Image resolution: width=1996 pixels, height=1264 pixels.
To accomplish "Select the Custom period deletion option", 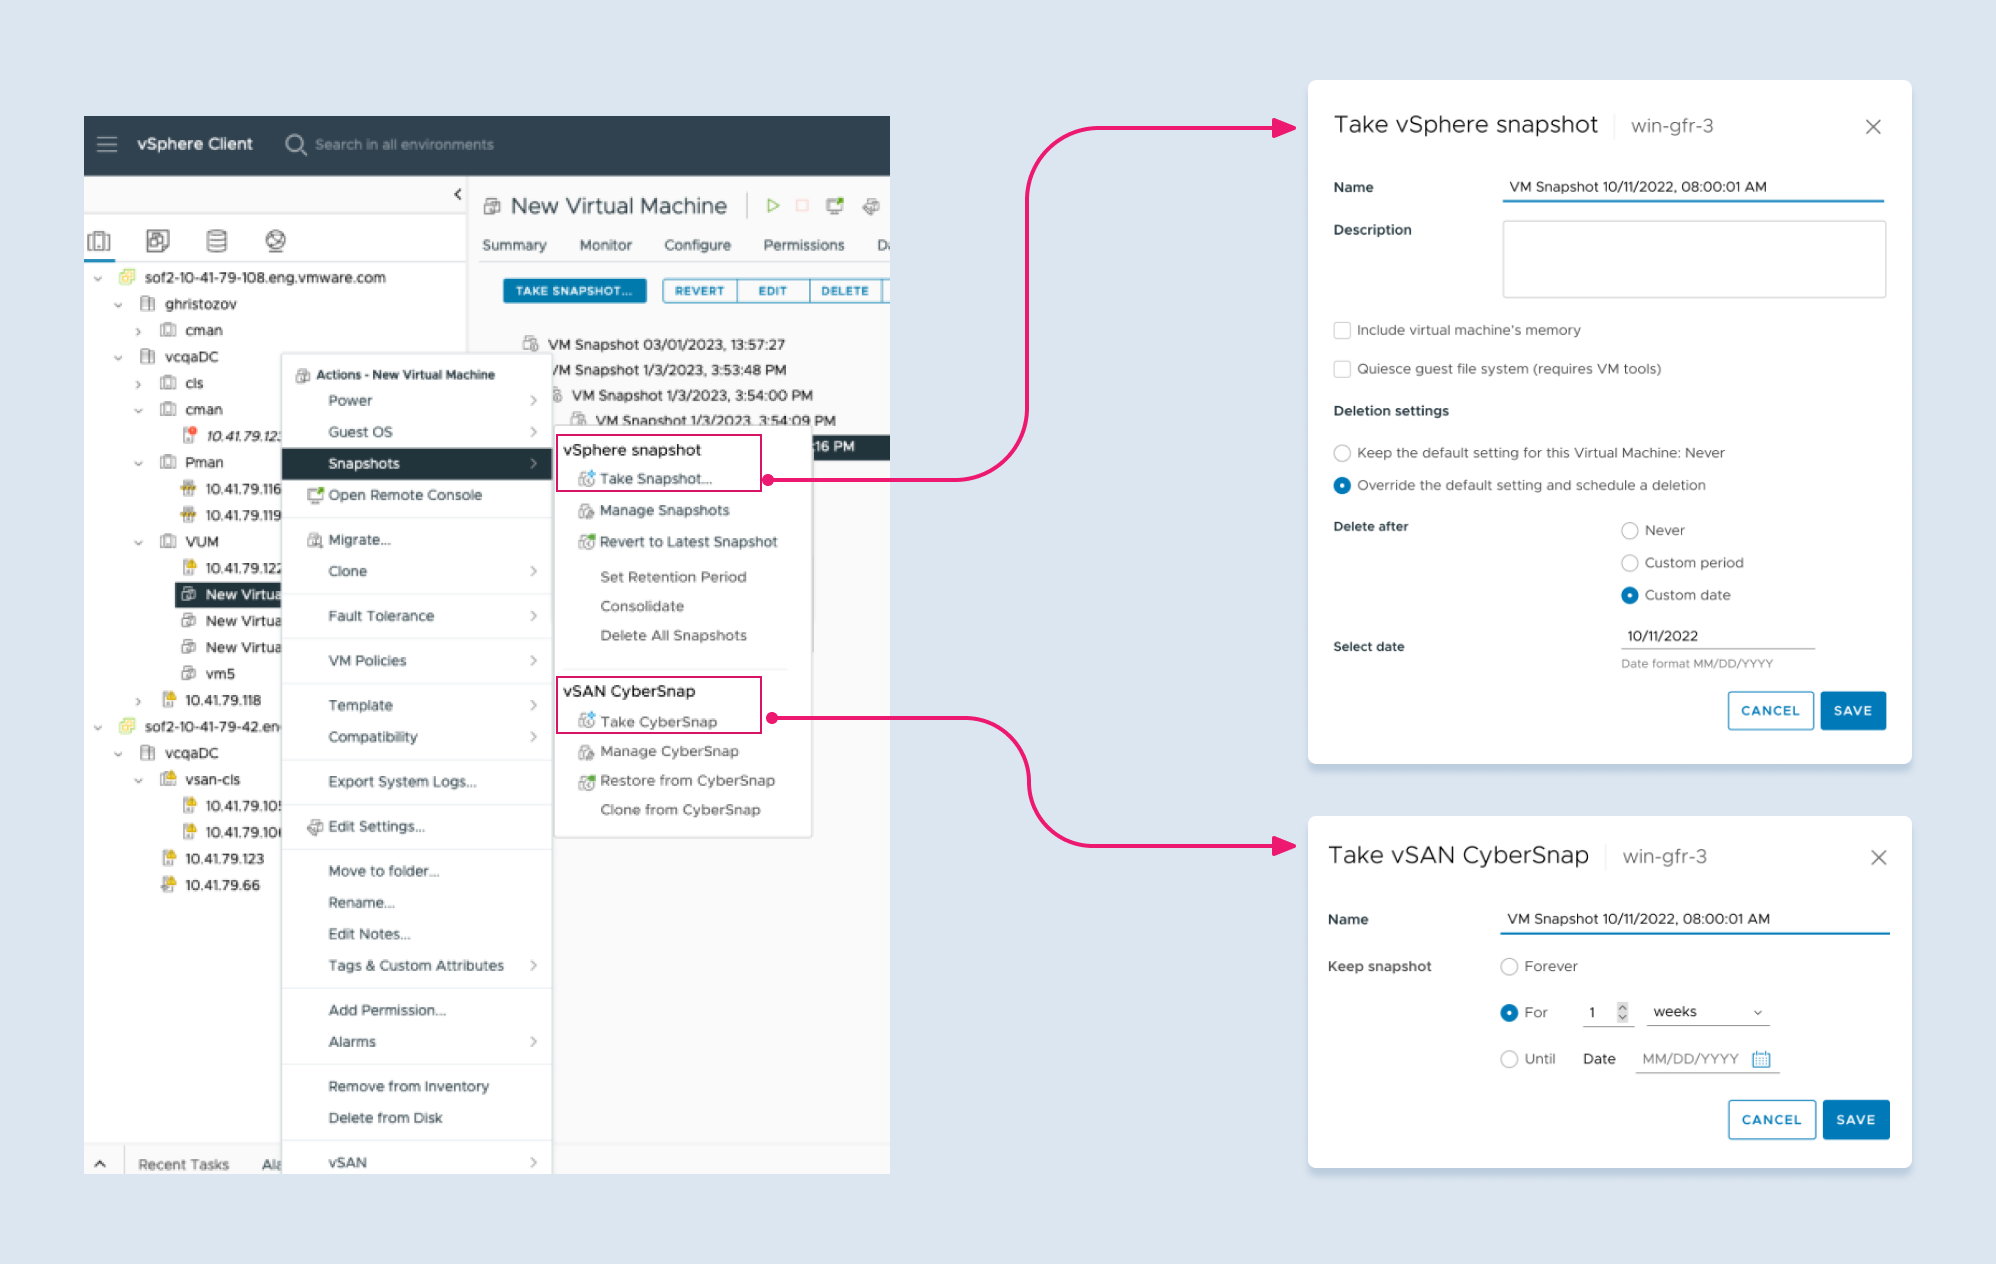I will click(1631, 563).
